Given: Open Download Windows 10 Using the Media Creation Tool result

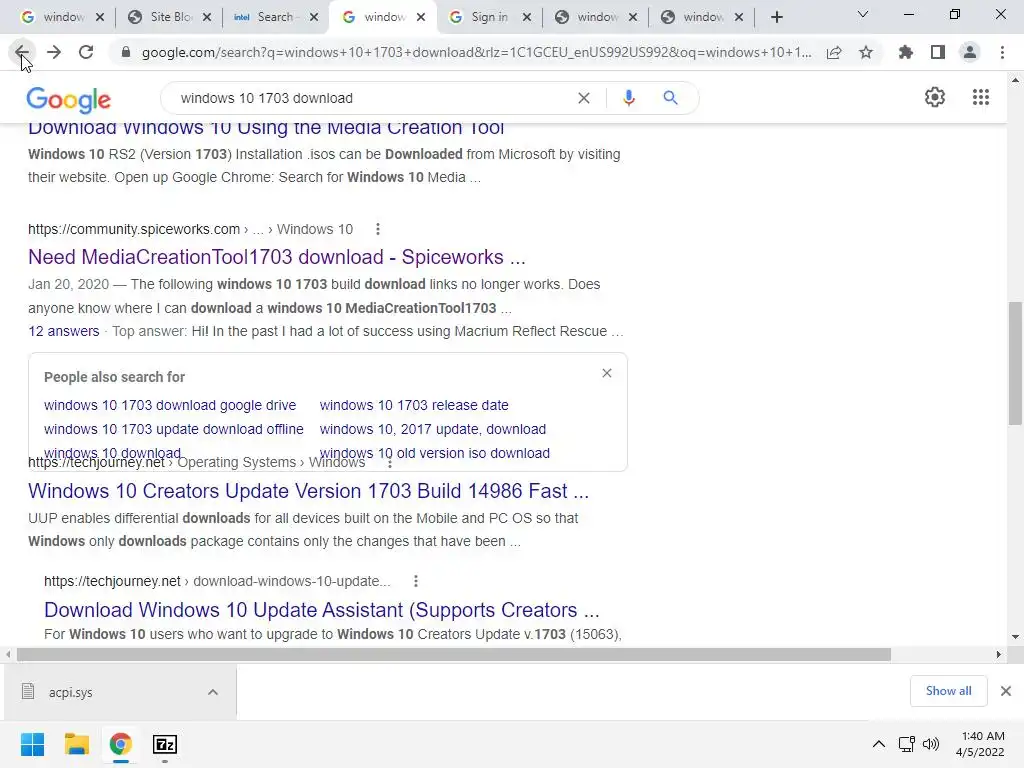Looking at the screenshot, I should [x=266, y=129].
